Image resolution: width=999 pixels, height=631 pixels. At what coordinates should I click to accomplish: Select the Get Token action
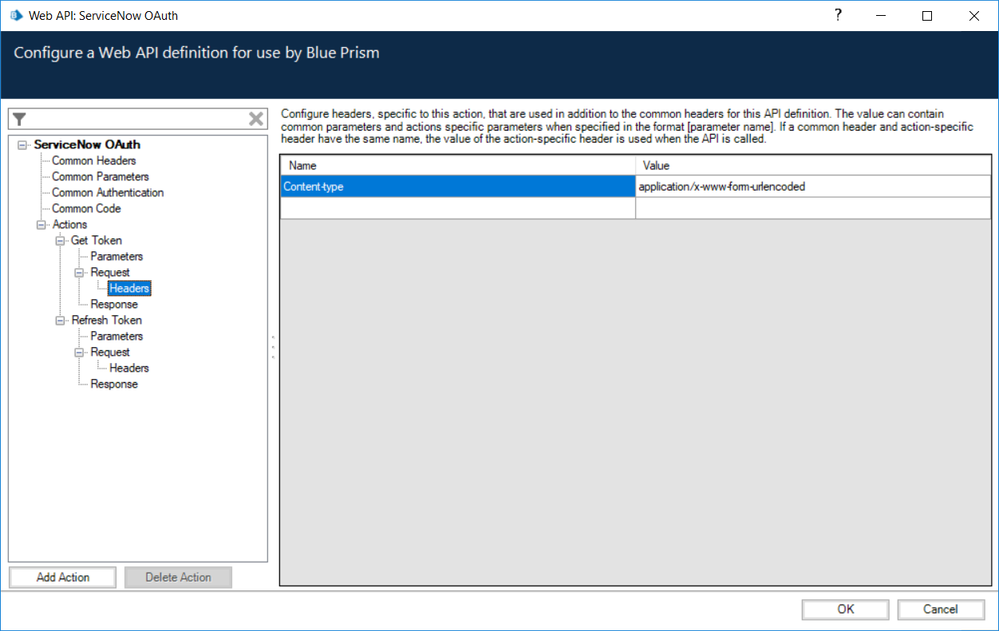(96, 240)
